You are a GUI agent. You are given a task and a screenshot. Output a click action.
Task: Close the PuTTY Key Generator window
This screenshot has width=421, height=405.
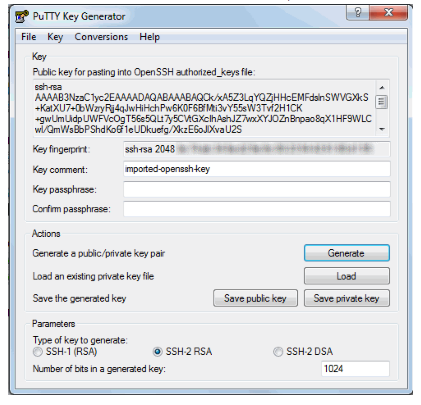pyautogui.click(x=388, y=13)
